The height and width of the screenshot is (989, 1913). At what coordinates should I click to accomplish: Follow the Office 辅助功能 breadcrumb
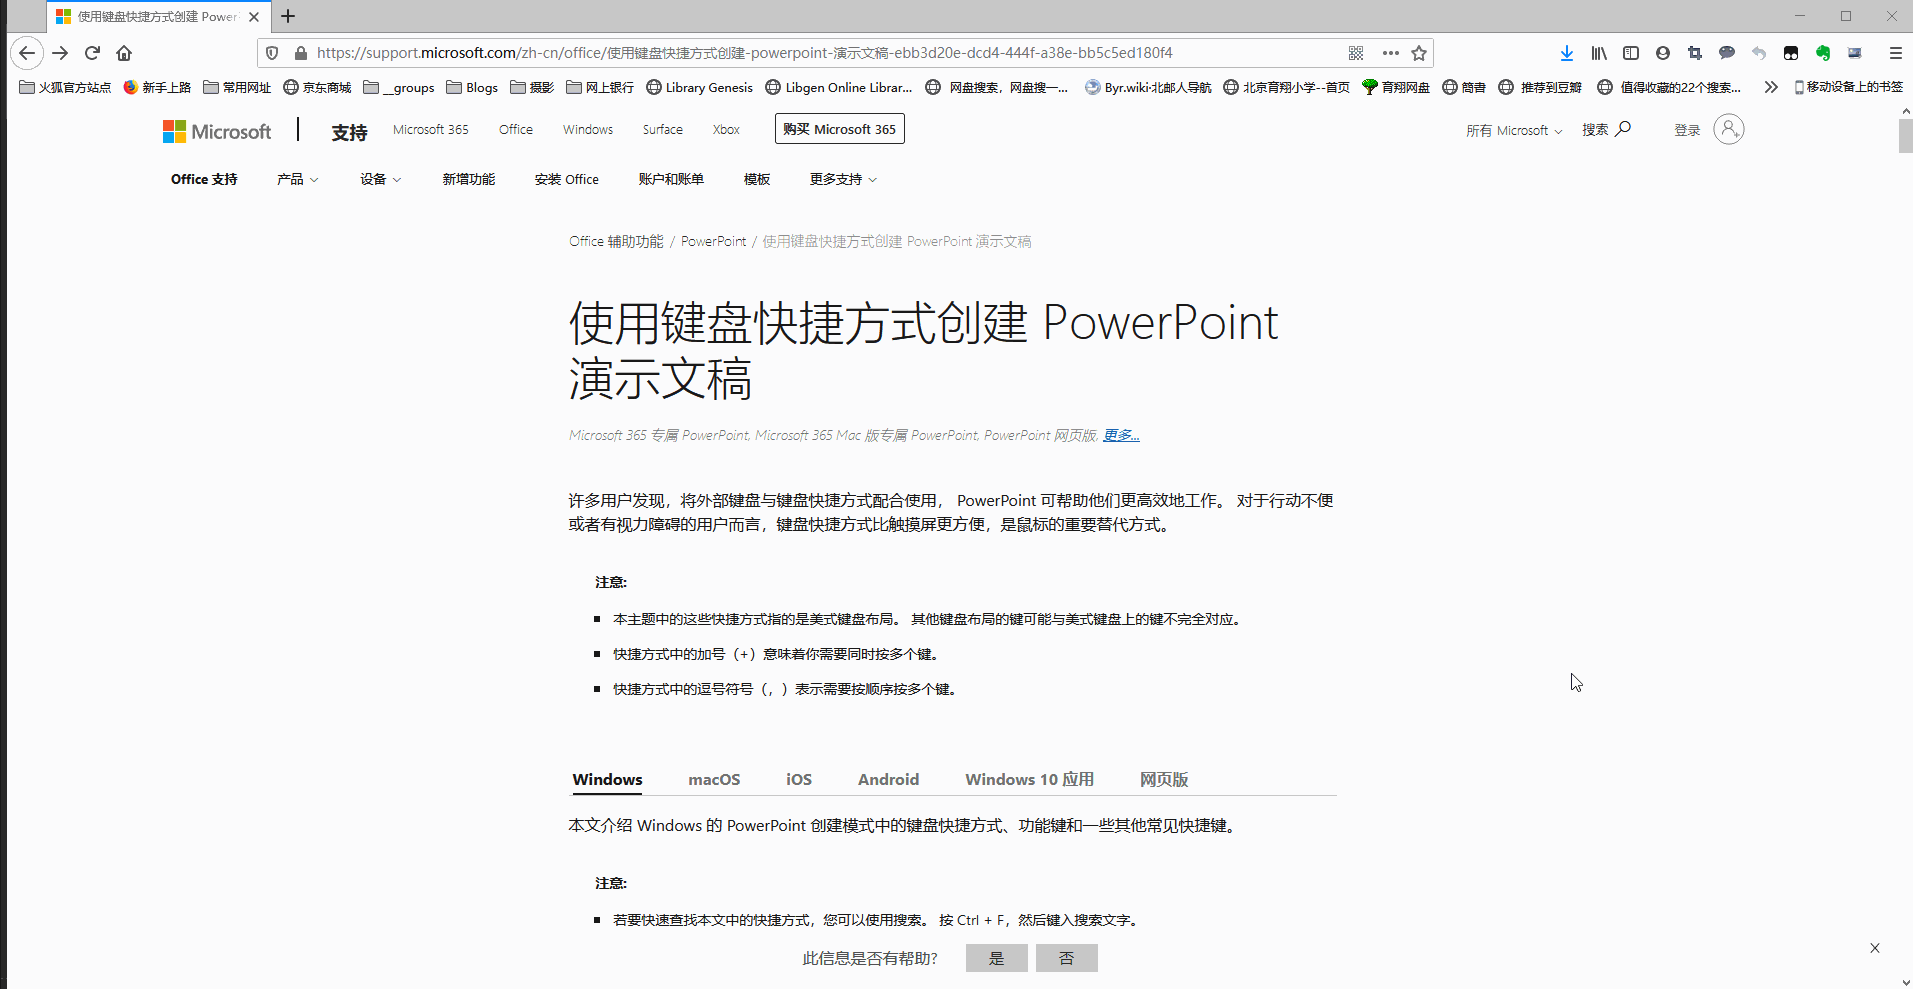click(x=616, y=241)
